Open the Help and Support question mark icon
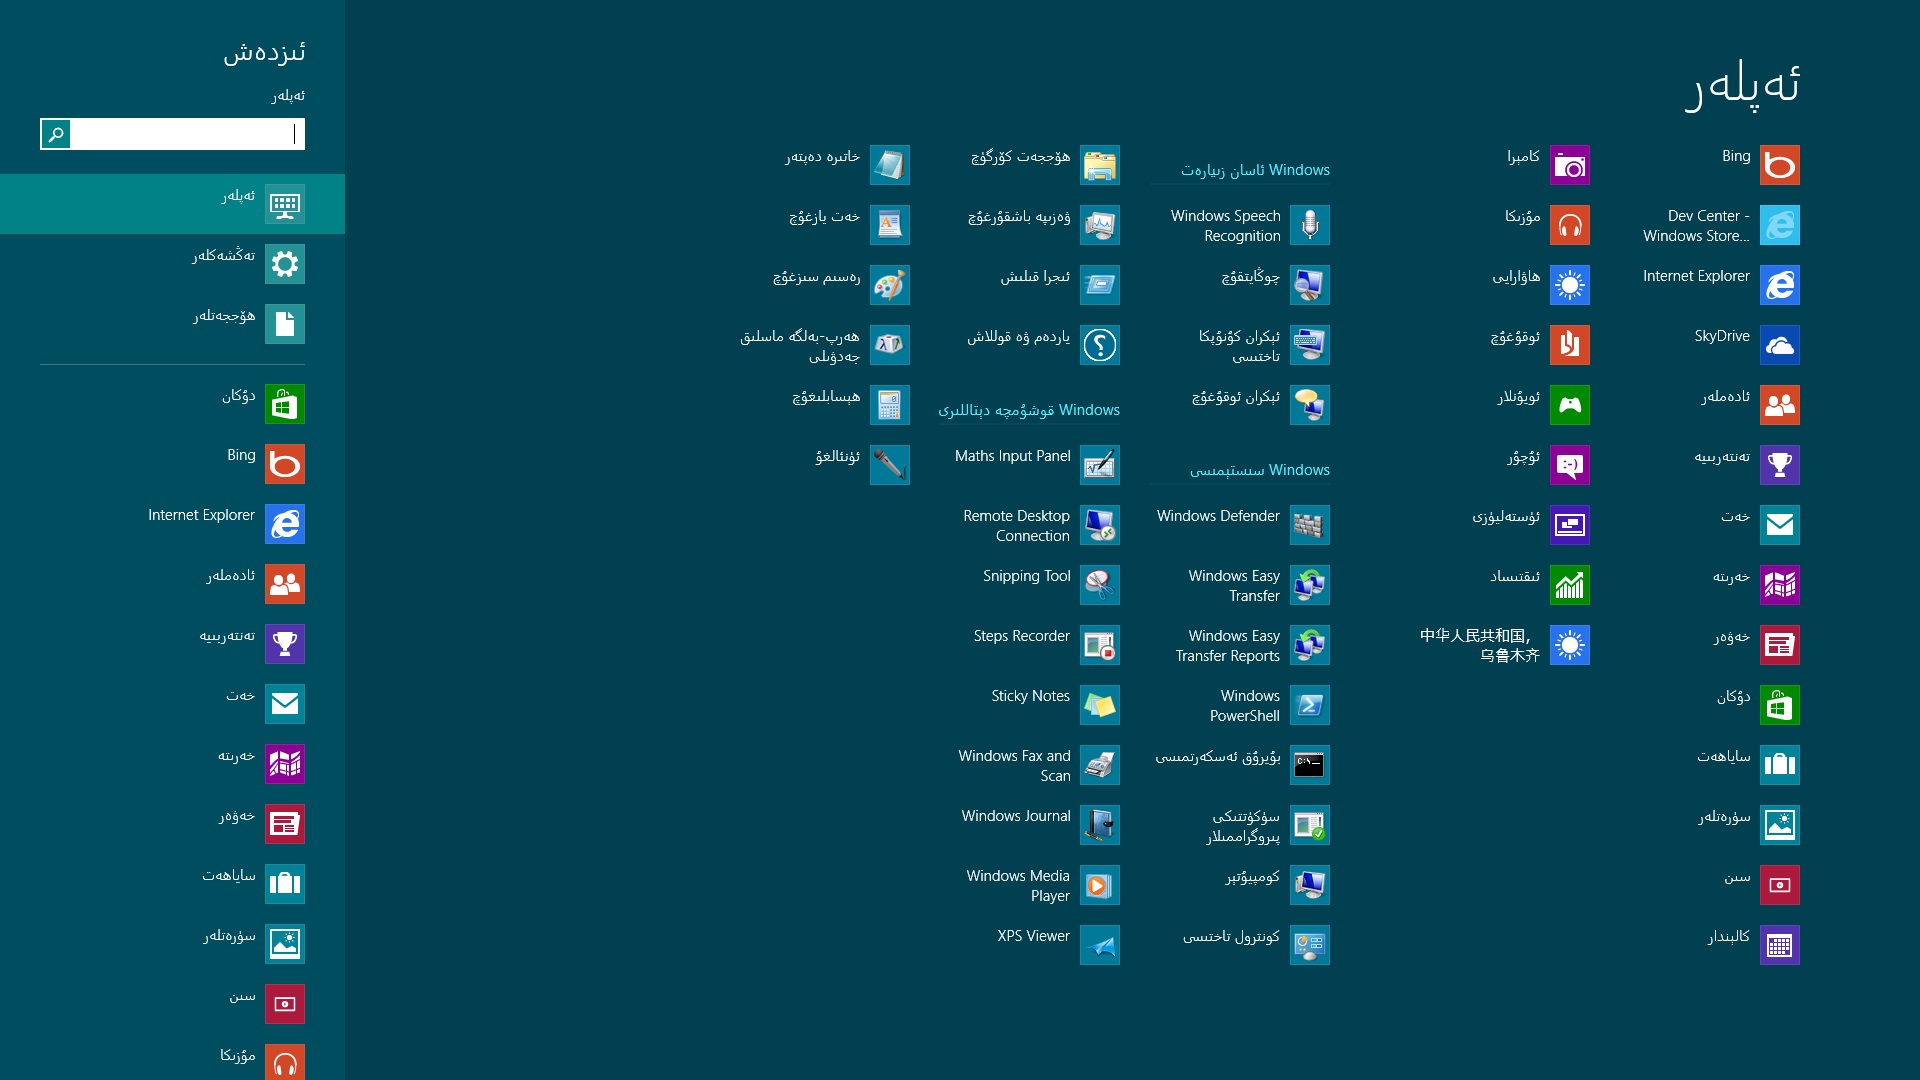 1100,345
